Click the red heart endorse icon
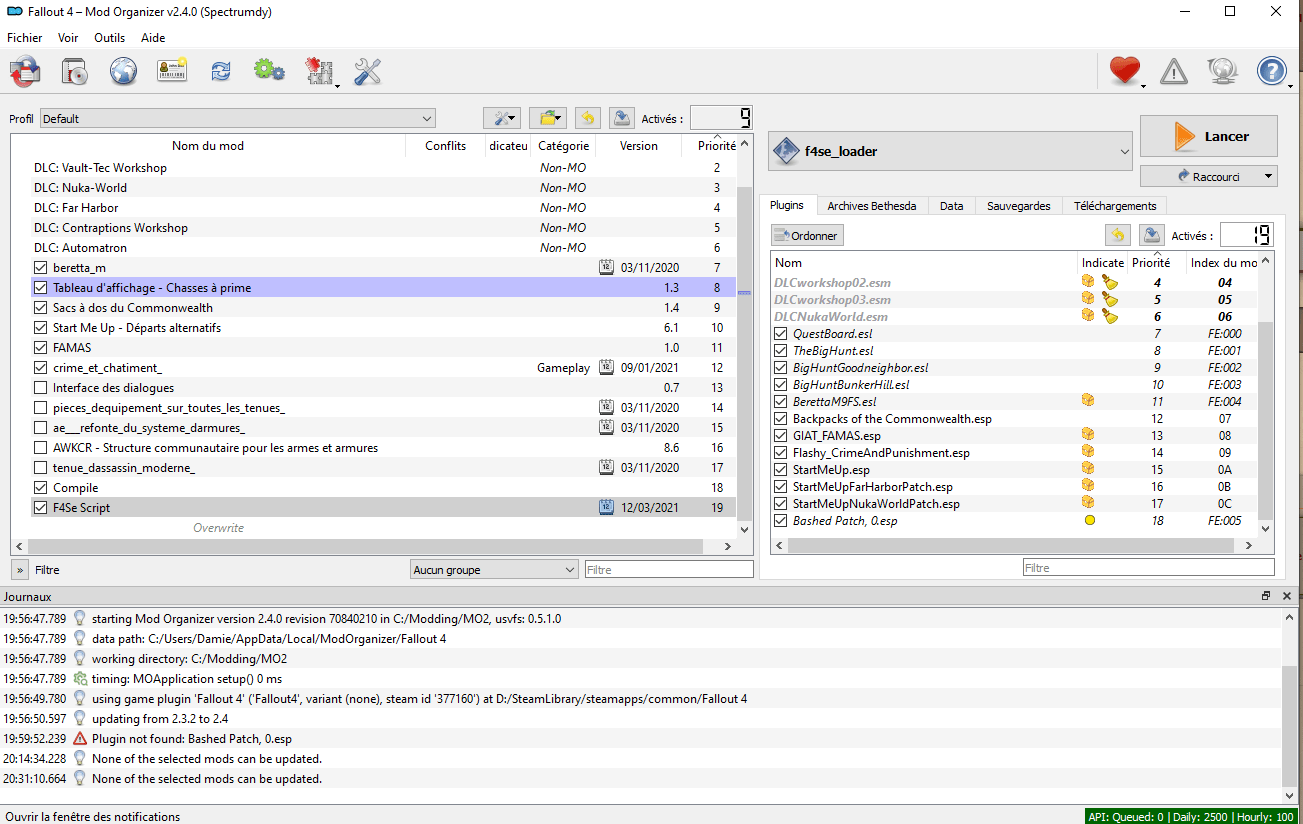Image resolution: width=1303 pixels, height=824 pixels. click(x=1125, y=71)
